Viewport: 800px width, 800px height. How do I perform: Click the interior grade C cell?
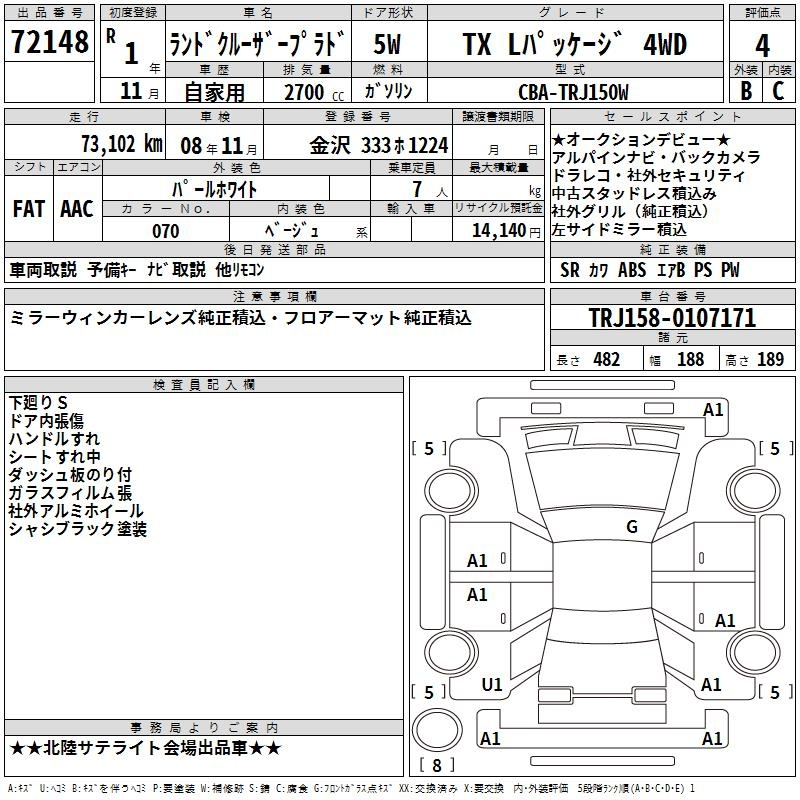(x=779, y=90)
